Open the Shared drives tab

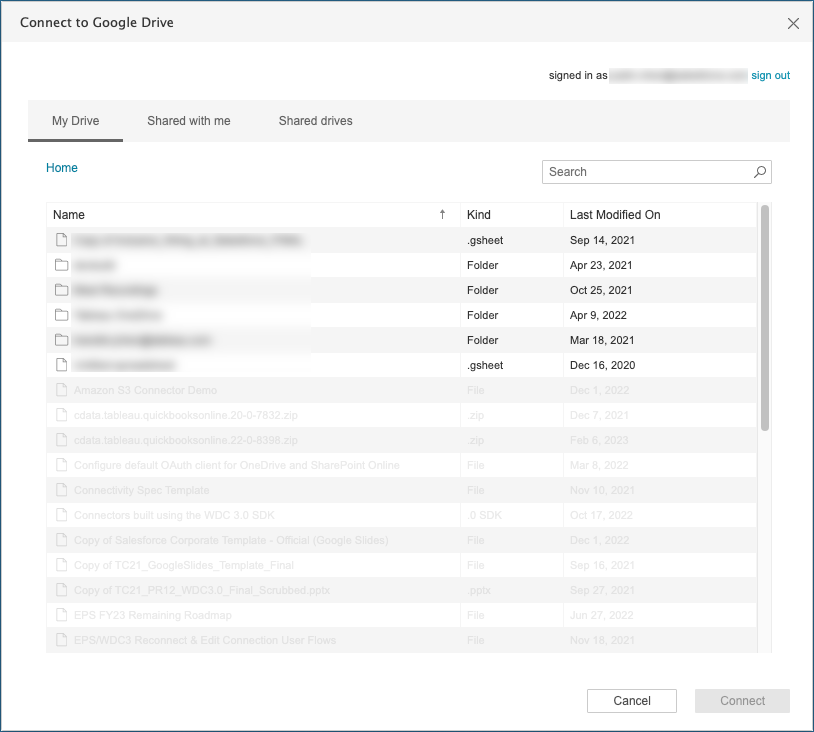click(x=315, y=120)
